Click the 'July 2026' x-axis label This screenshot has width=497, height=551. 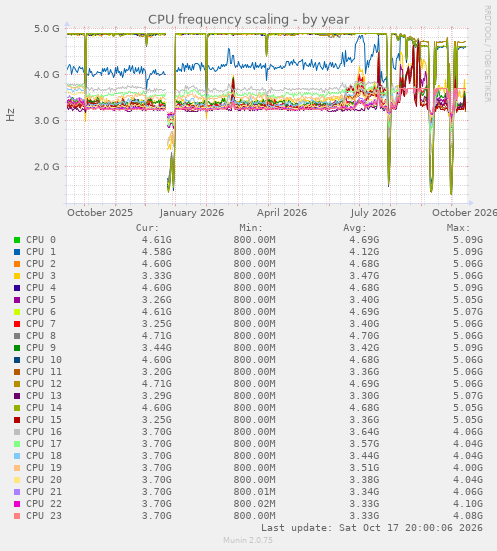tap(373, 213)
